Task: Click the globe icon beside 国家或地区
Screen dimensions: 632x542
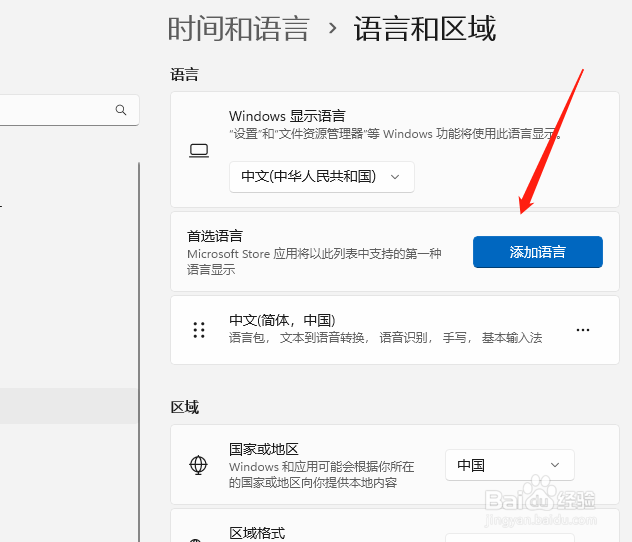Action: [x=198, y=465]
